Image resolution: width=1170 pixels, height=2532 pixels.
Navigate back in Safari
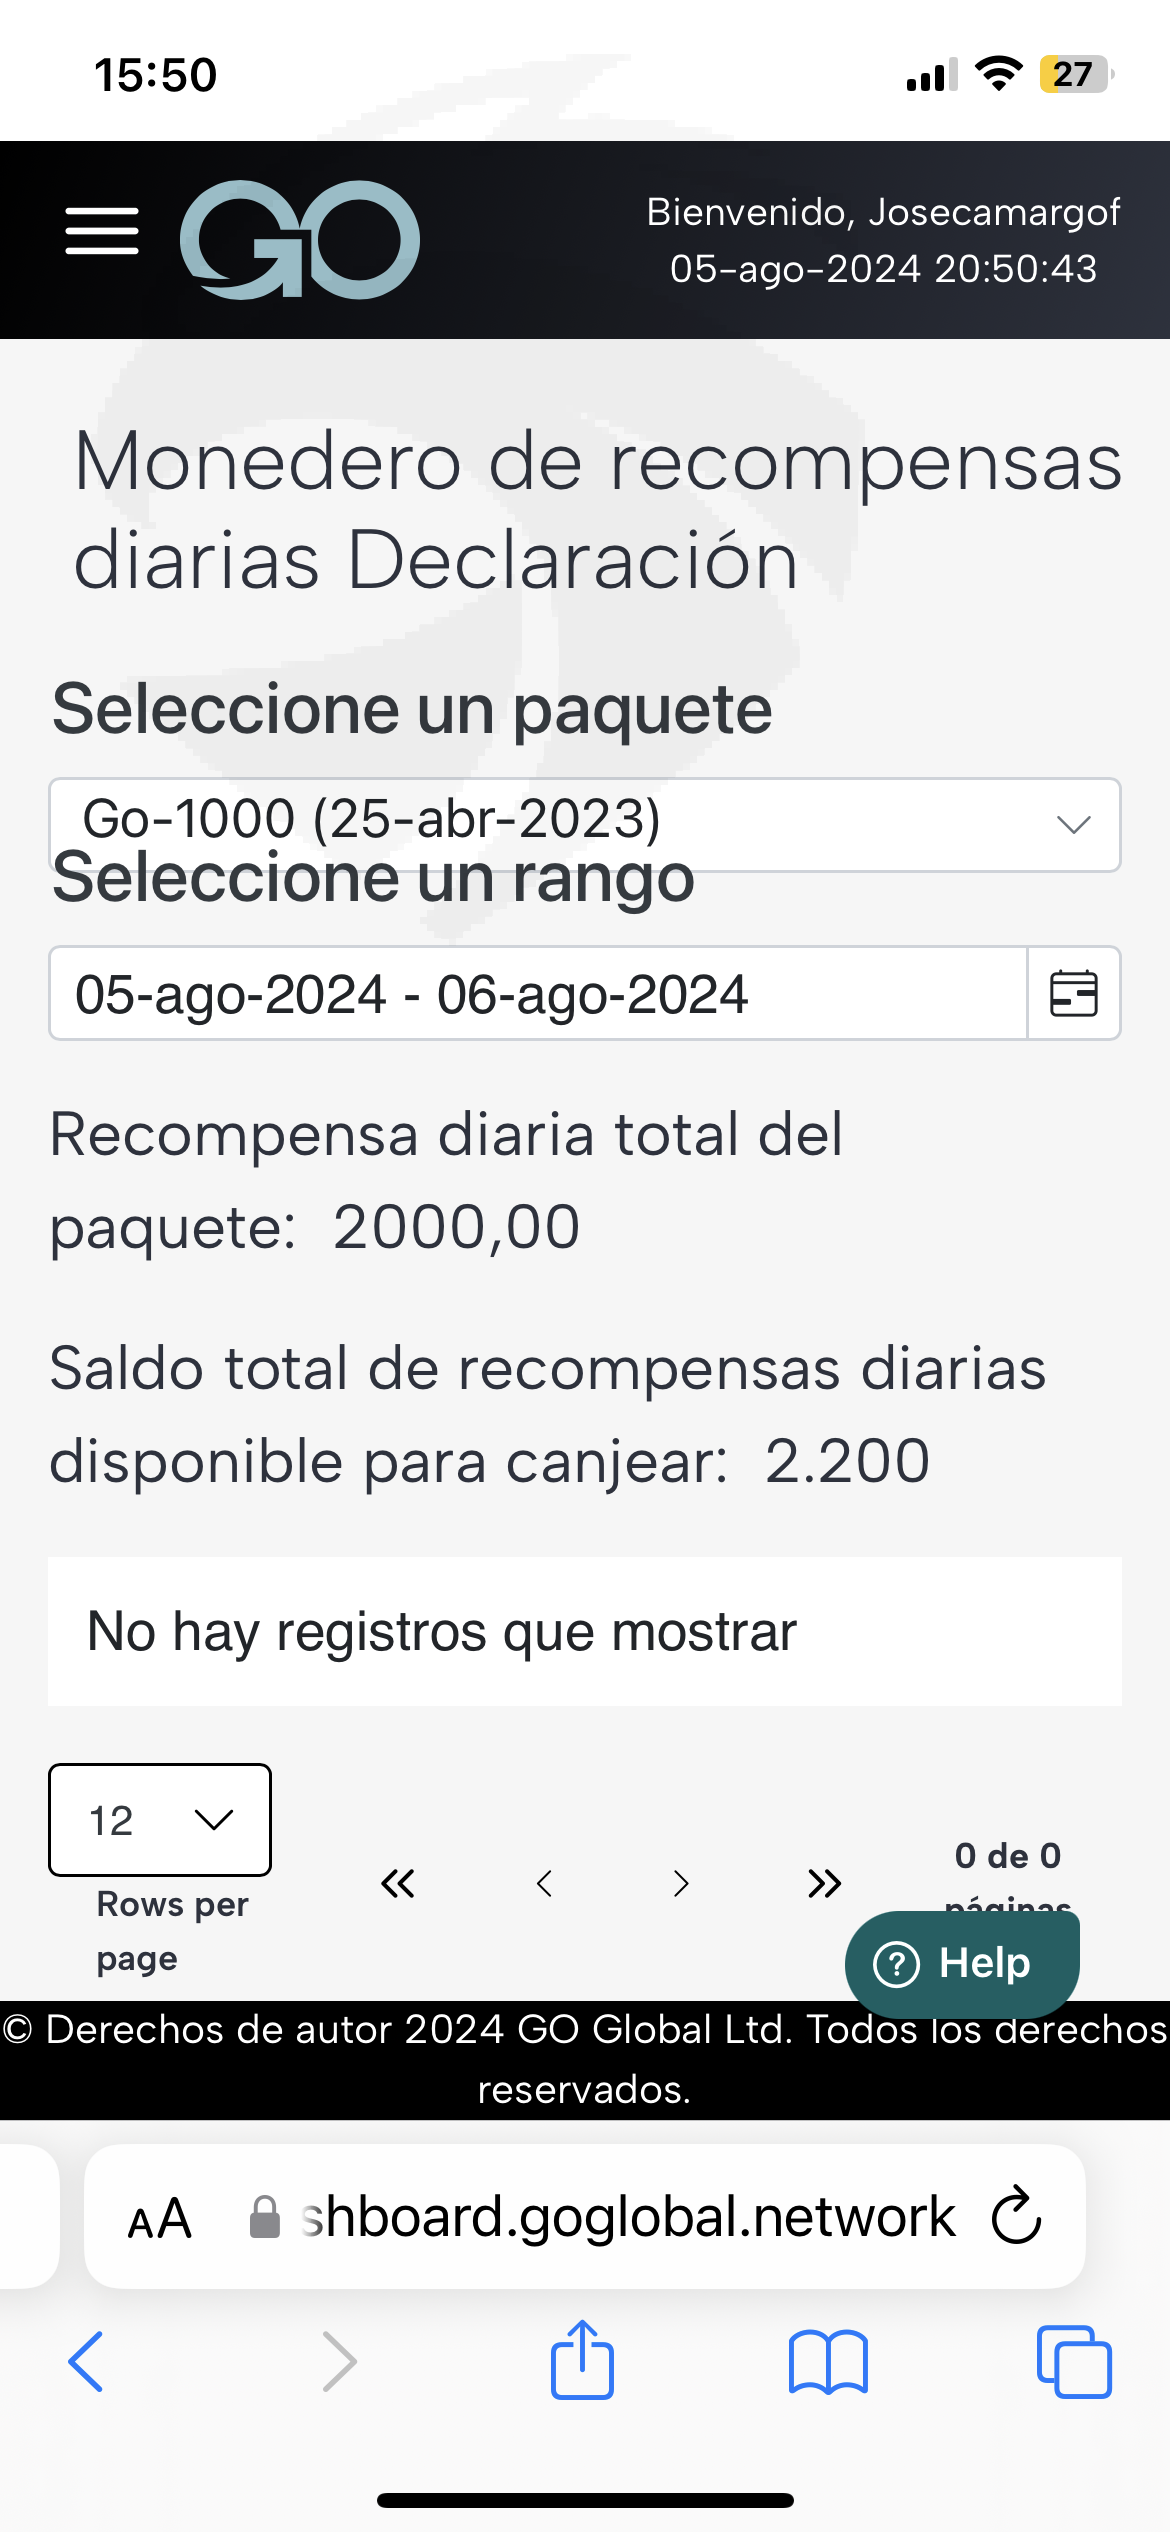[86, 2362]
